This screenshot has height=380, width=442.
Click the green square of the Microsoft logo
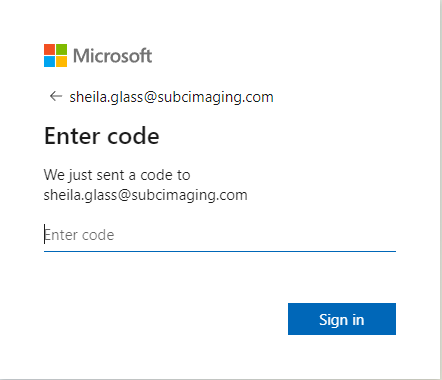pyautogui.click(x=61, y=49)
